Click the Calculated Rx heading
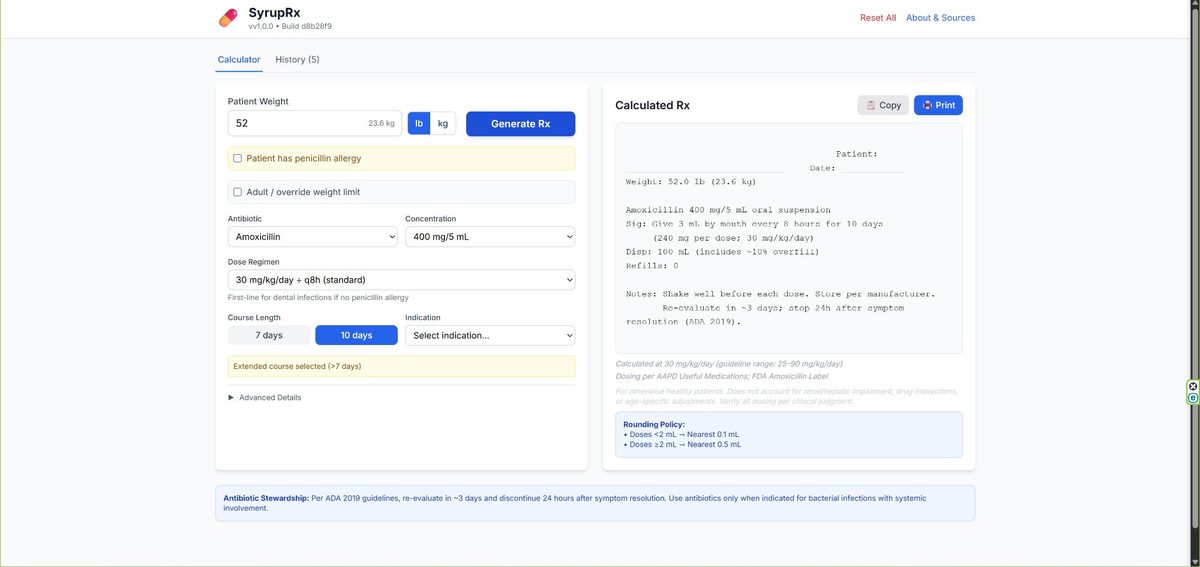The height and width of the screenshot is (567, 1200). (652, 105)
